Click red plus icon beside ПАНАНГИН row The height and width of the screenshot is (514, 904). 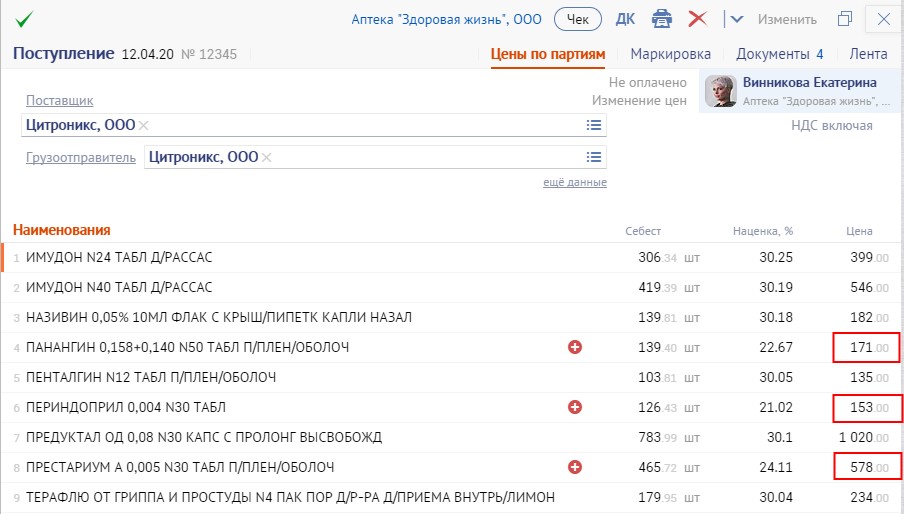[575, 347]
